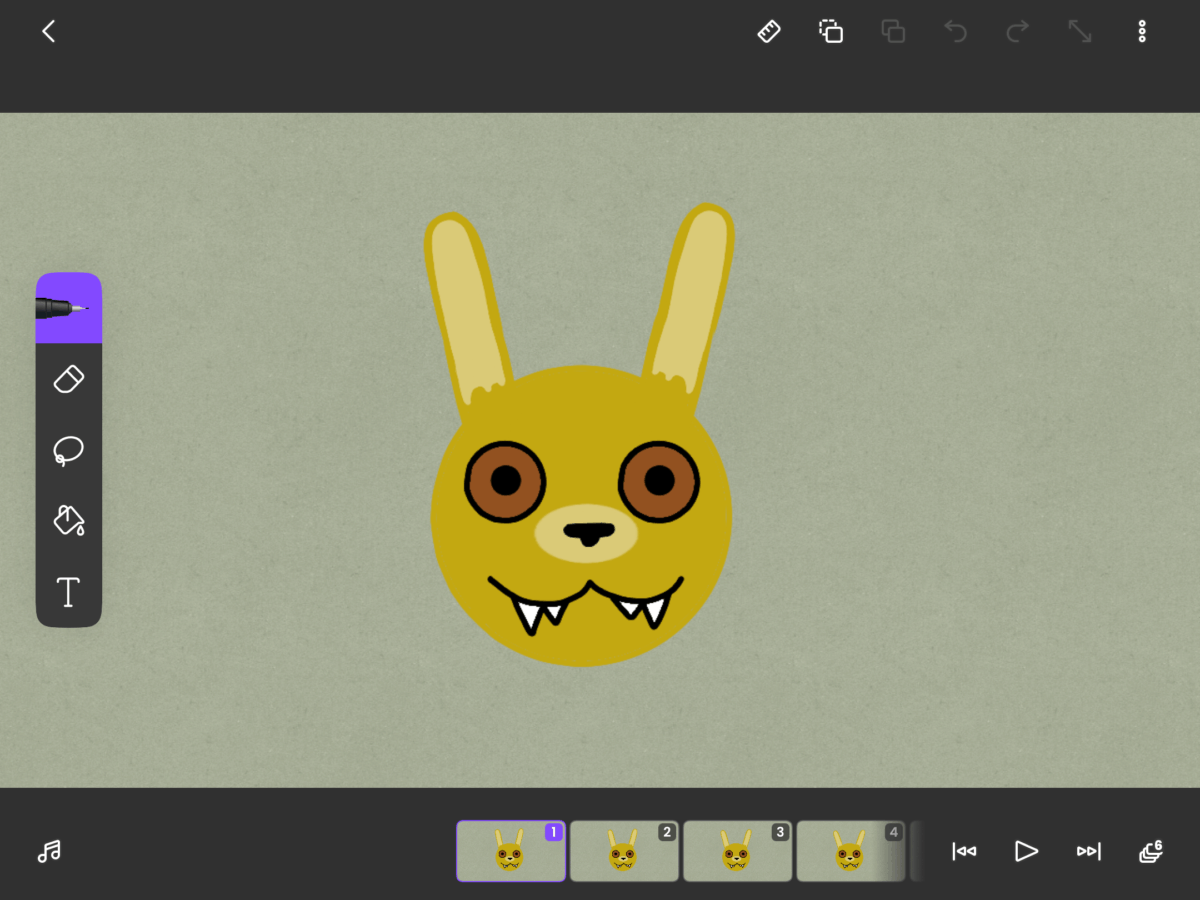Select the Text tool
The height and width of the screenshot is (900, 1200).
point(68,592)
